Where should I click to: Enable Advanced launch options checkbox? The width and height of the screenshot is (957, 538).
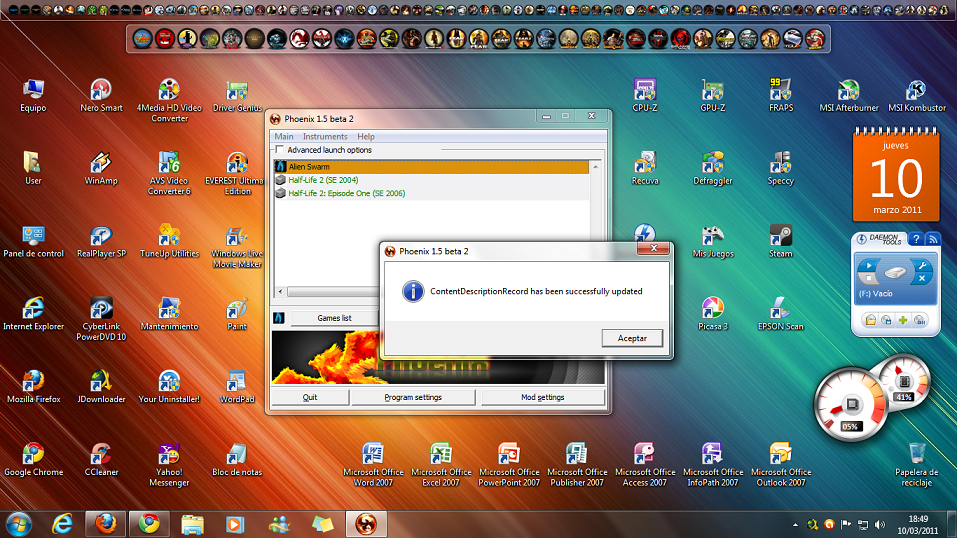click(x=280, y=150)
